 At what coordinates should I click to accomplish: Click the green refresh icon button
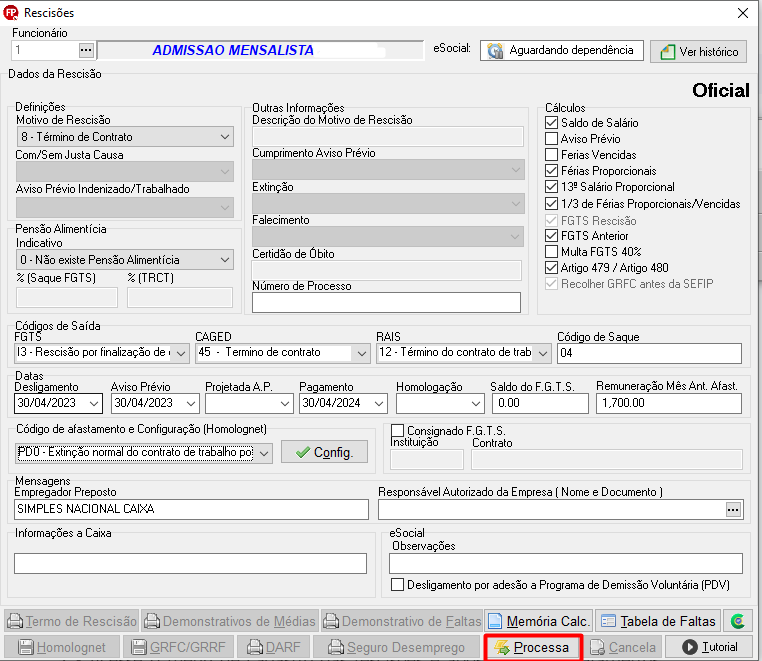(737, 621)
